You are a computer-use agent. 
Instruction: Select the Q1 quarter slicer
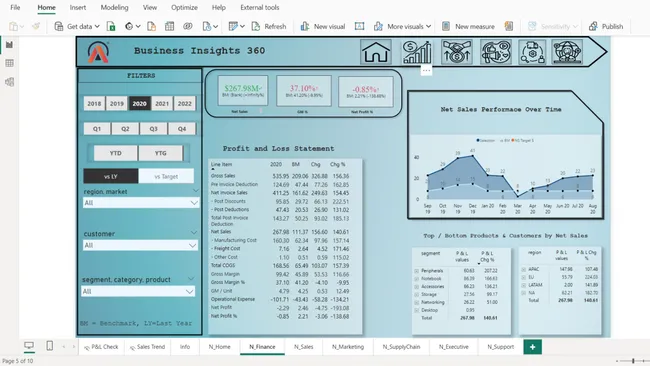(97, 129)
